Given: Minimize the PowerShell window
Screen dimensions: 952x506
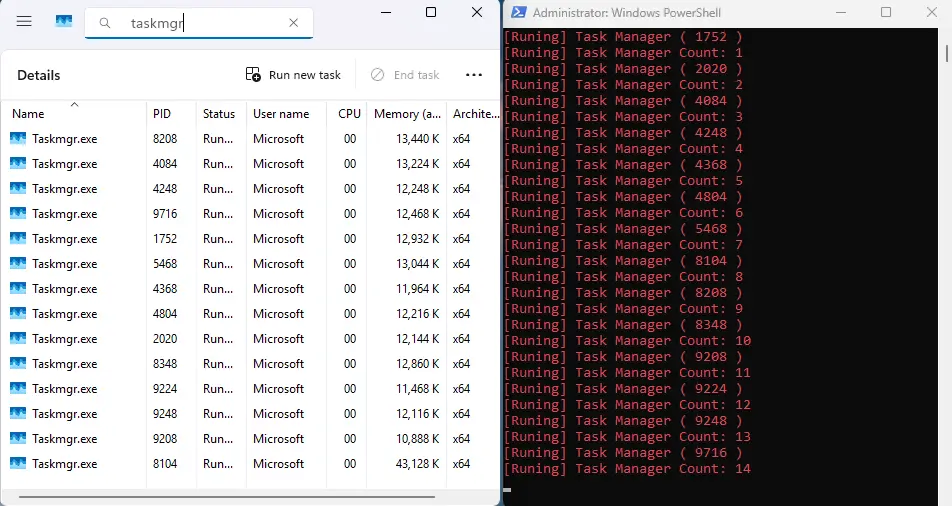Looking at the screenshot, I should (841, 12).
